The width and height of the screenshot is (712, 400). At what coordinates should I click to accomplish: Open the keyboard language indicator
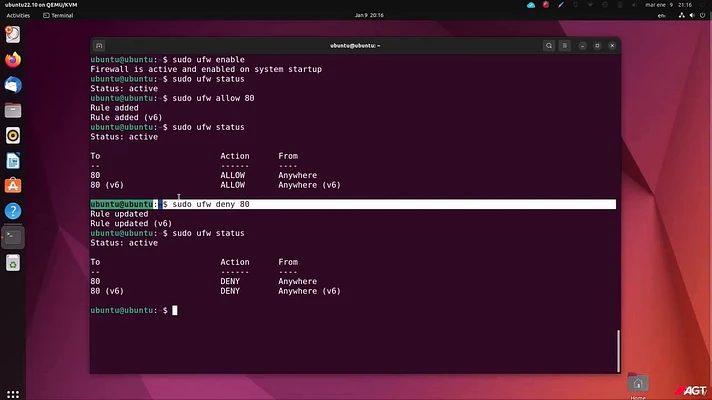point(662,15)
